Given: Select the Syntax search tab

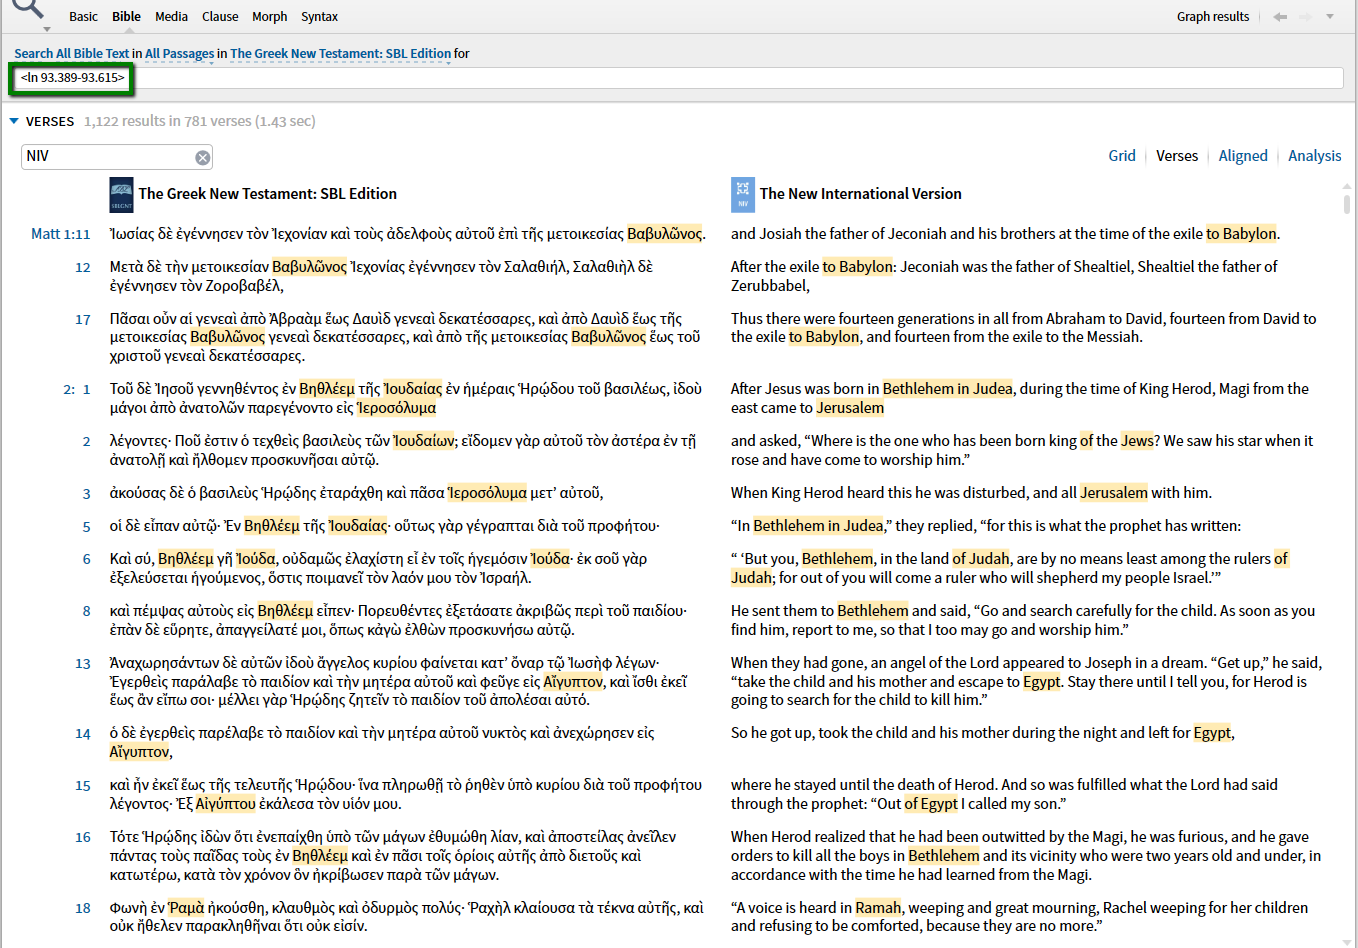Looking at the screenshot, I should [319, 17].
